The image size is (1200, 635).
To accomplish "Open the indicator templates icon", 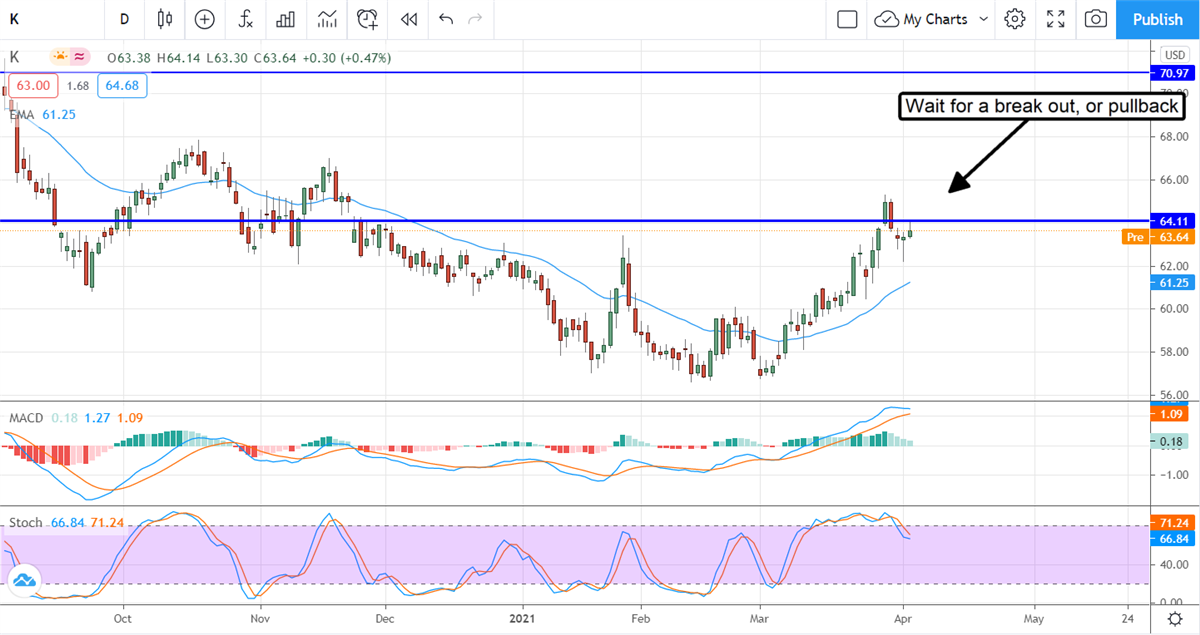I will coord(327,19).
